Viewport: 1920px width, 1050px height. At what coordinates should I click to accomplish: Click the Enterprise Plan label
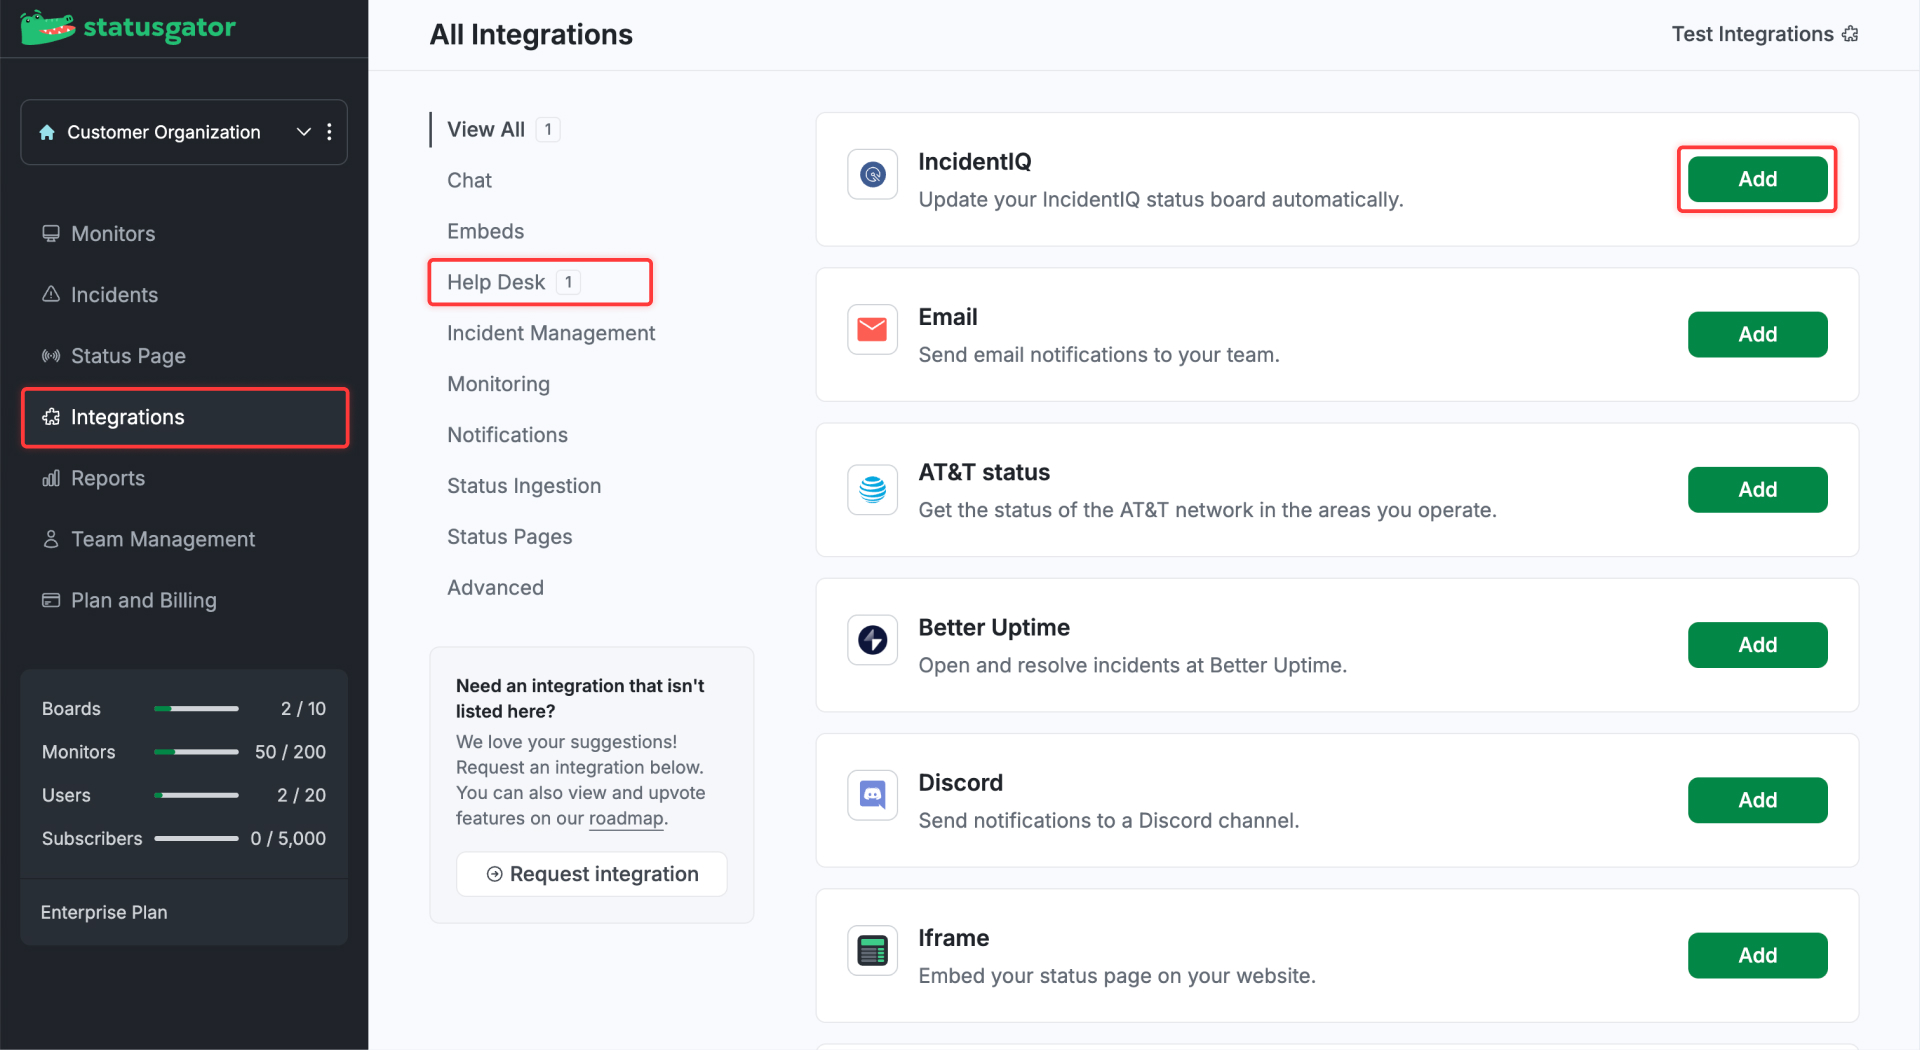(x=104, y=912)
